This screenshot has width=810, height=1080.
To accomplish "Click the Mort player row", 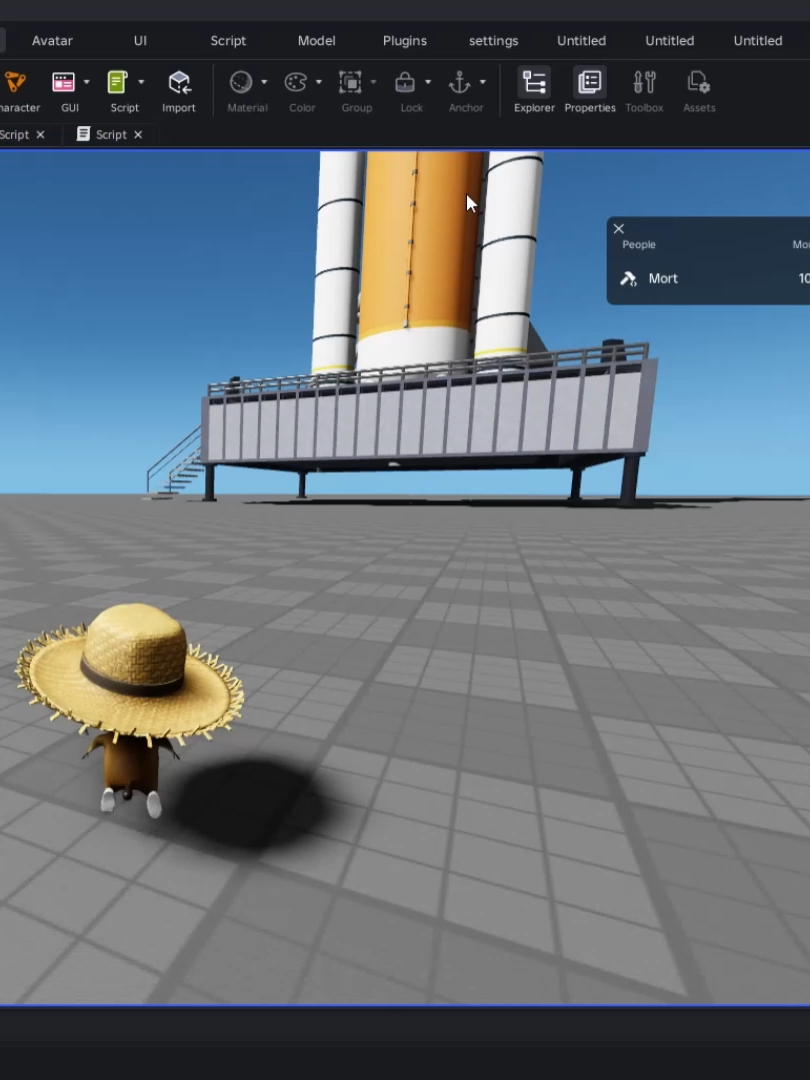I will click(708, 278).
